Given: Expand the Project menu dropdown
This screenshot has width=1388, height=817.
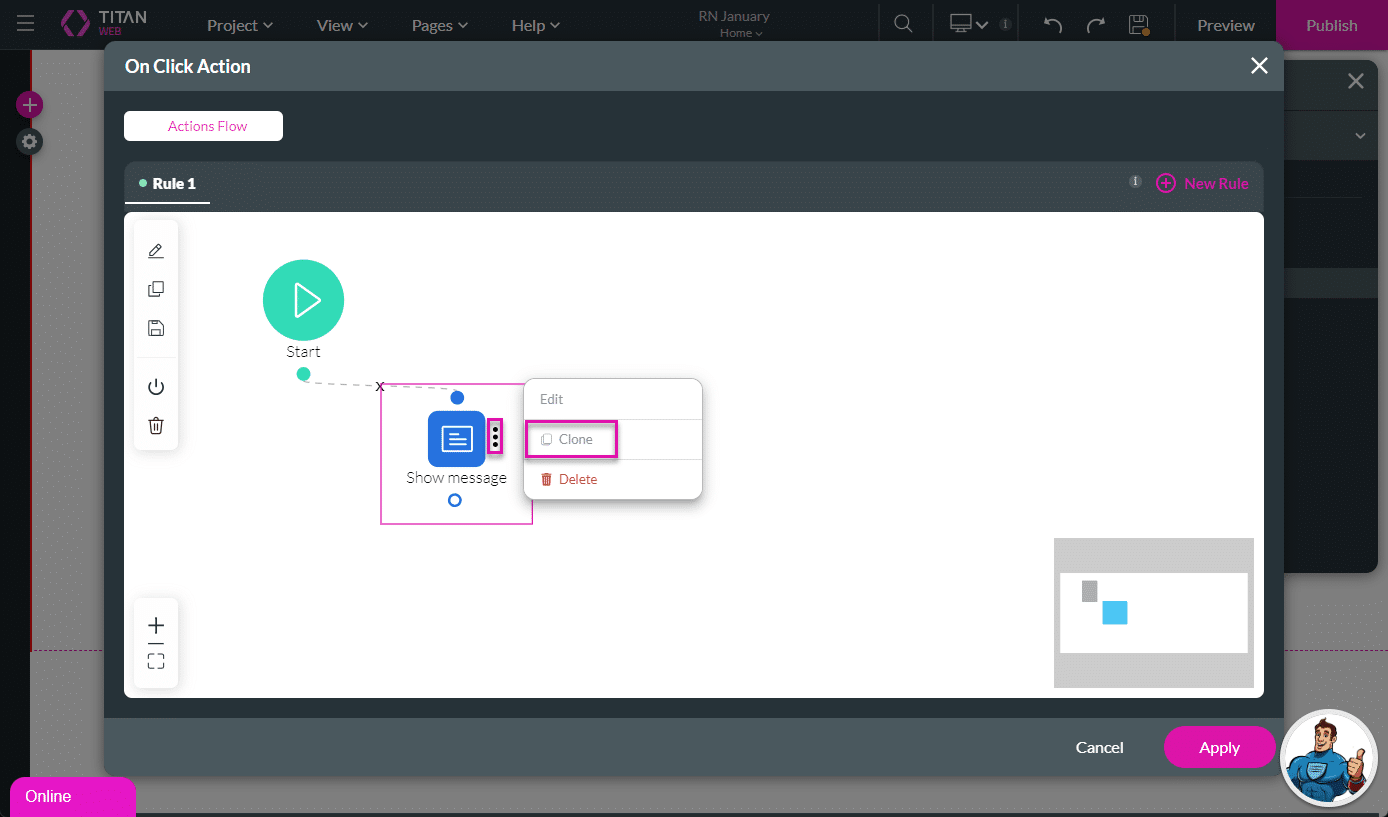Looking at the screenshot, I should point(239,25).
